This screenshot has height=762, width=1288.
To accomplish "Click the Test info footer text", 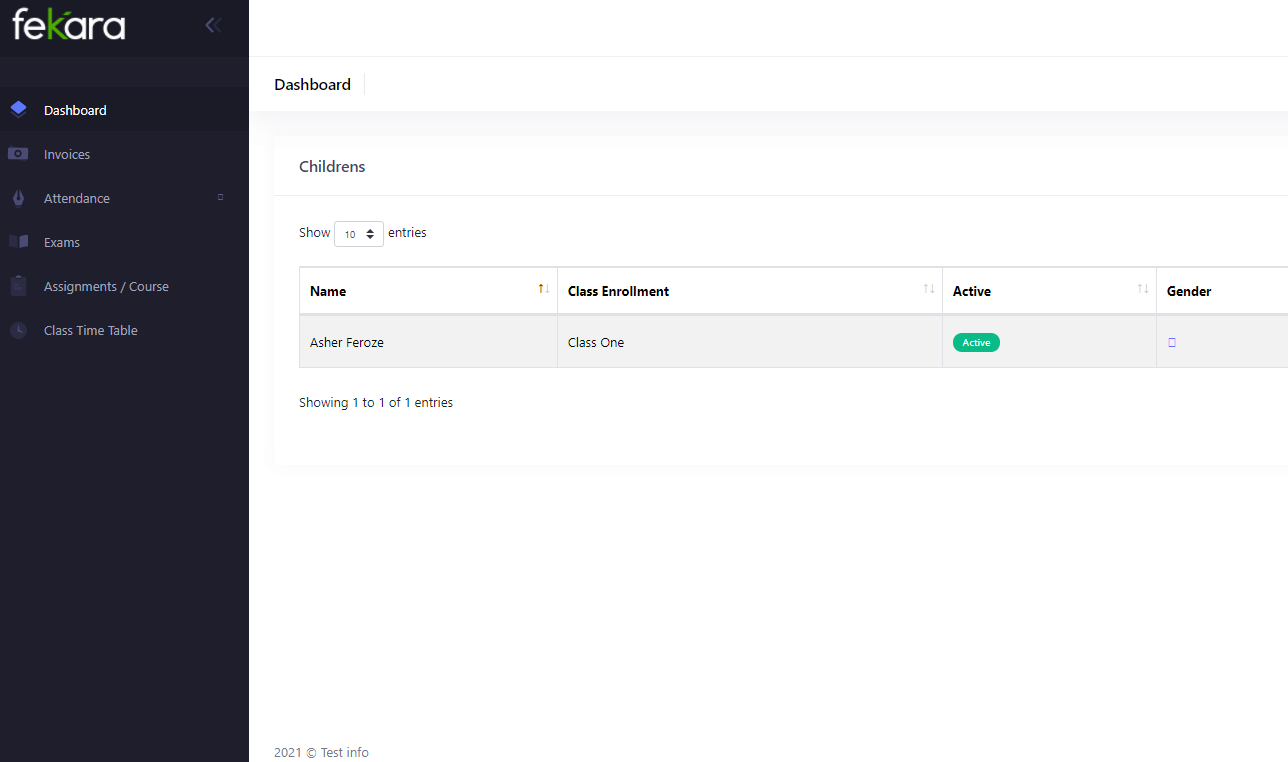I will click(x=343, y=752).
